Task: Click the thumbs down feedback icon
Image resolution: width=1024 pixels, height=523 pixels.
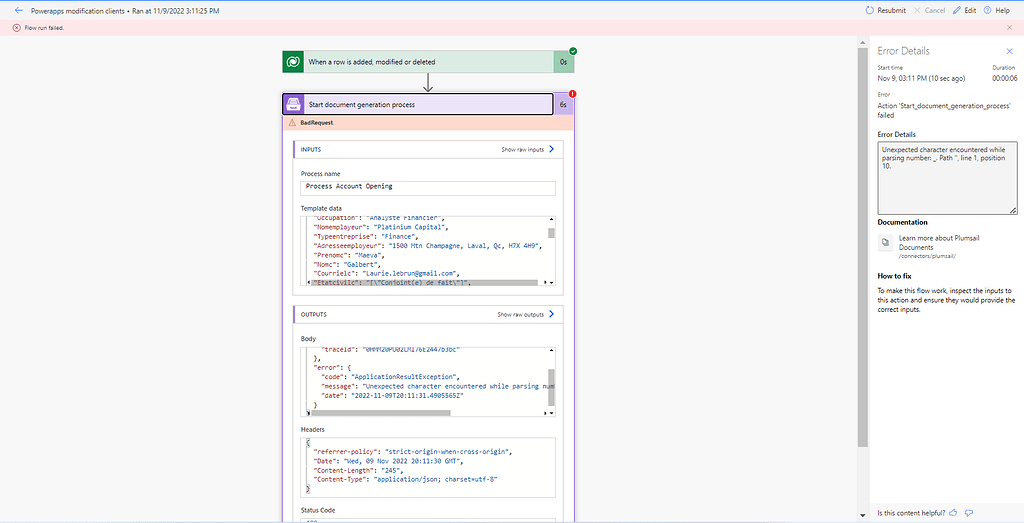Action: click(x=968, y=512)
